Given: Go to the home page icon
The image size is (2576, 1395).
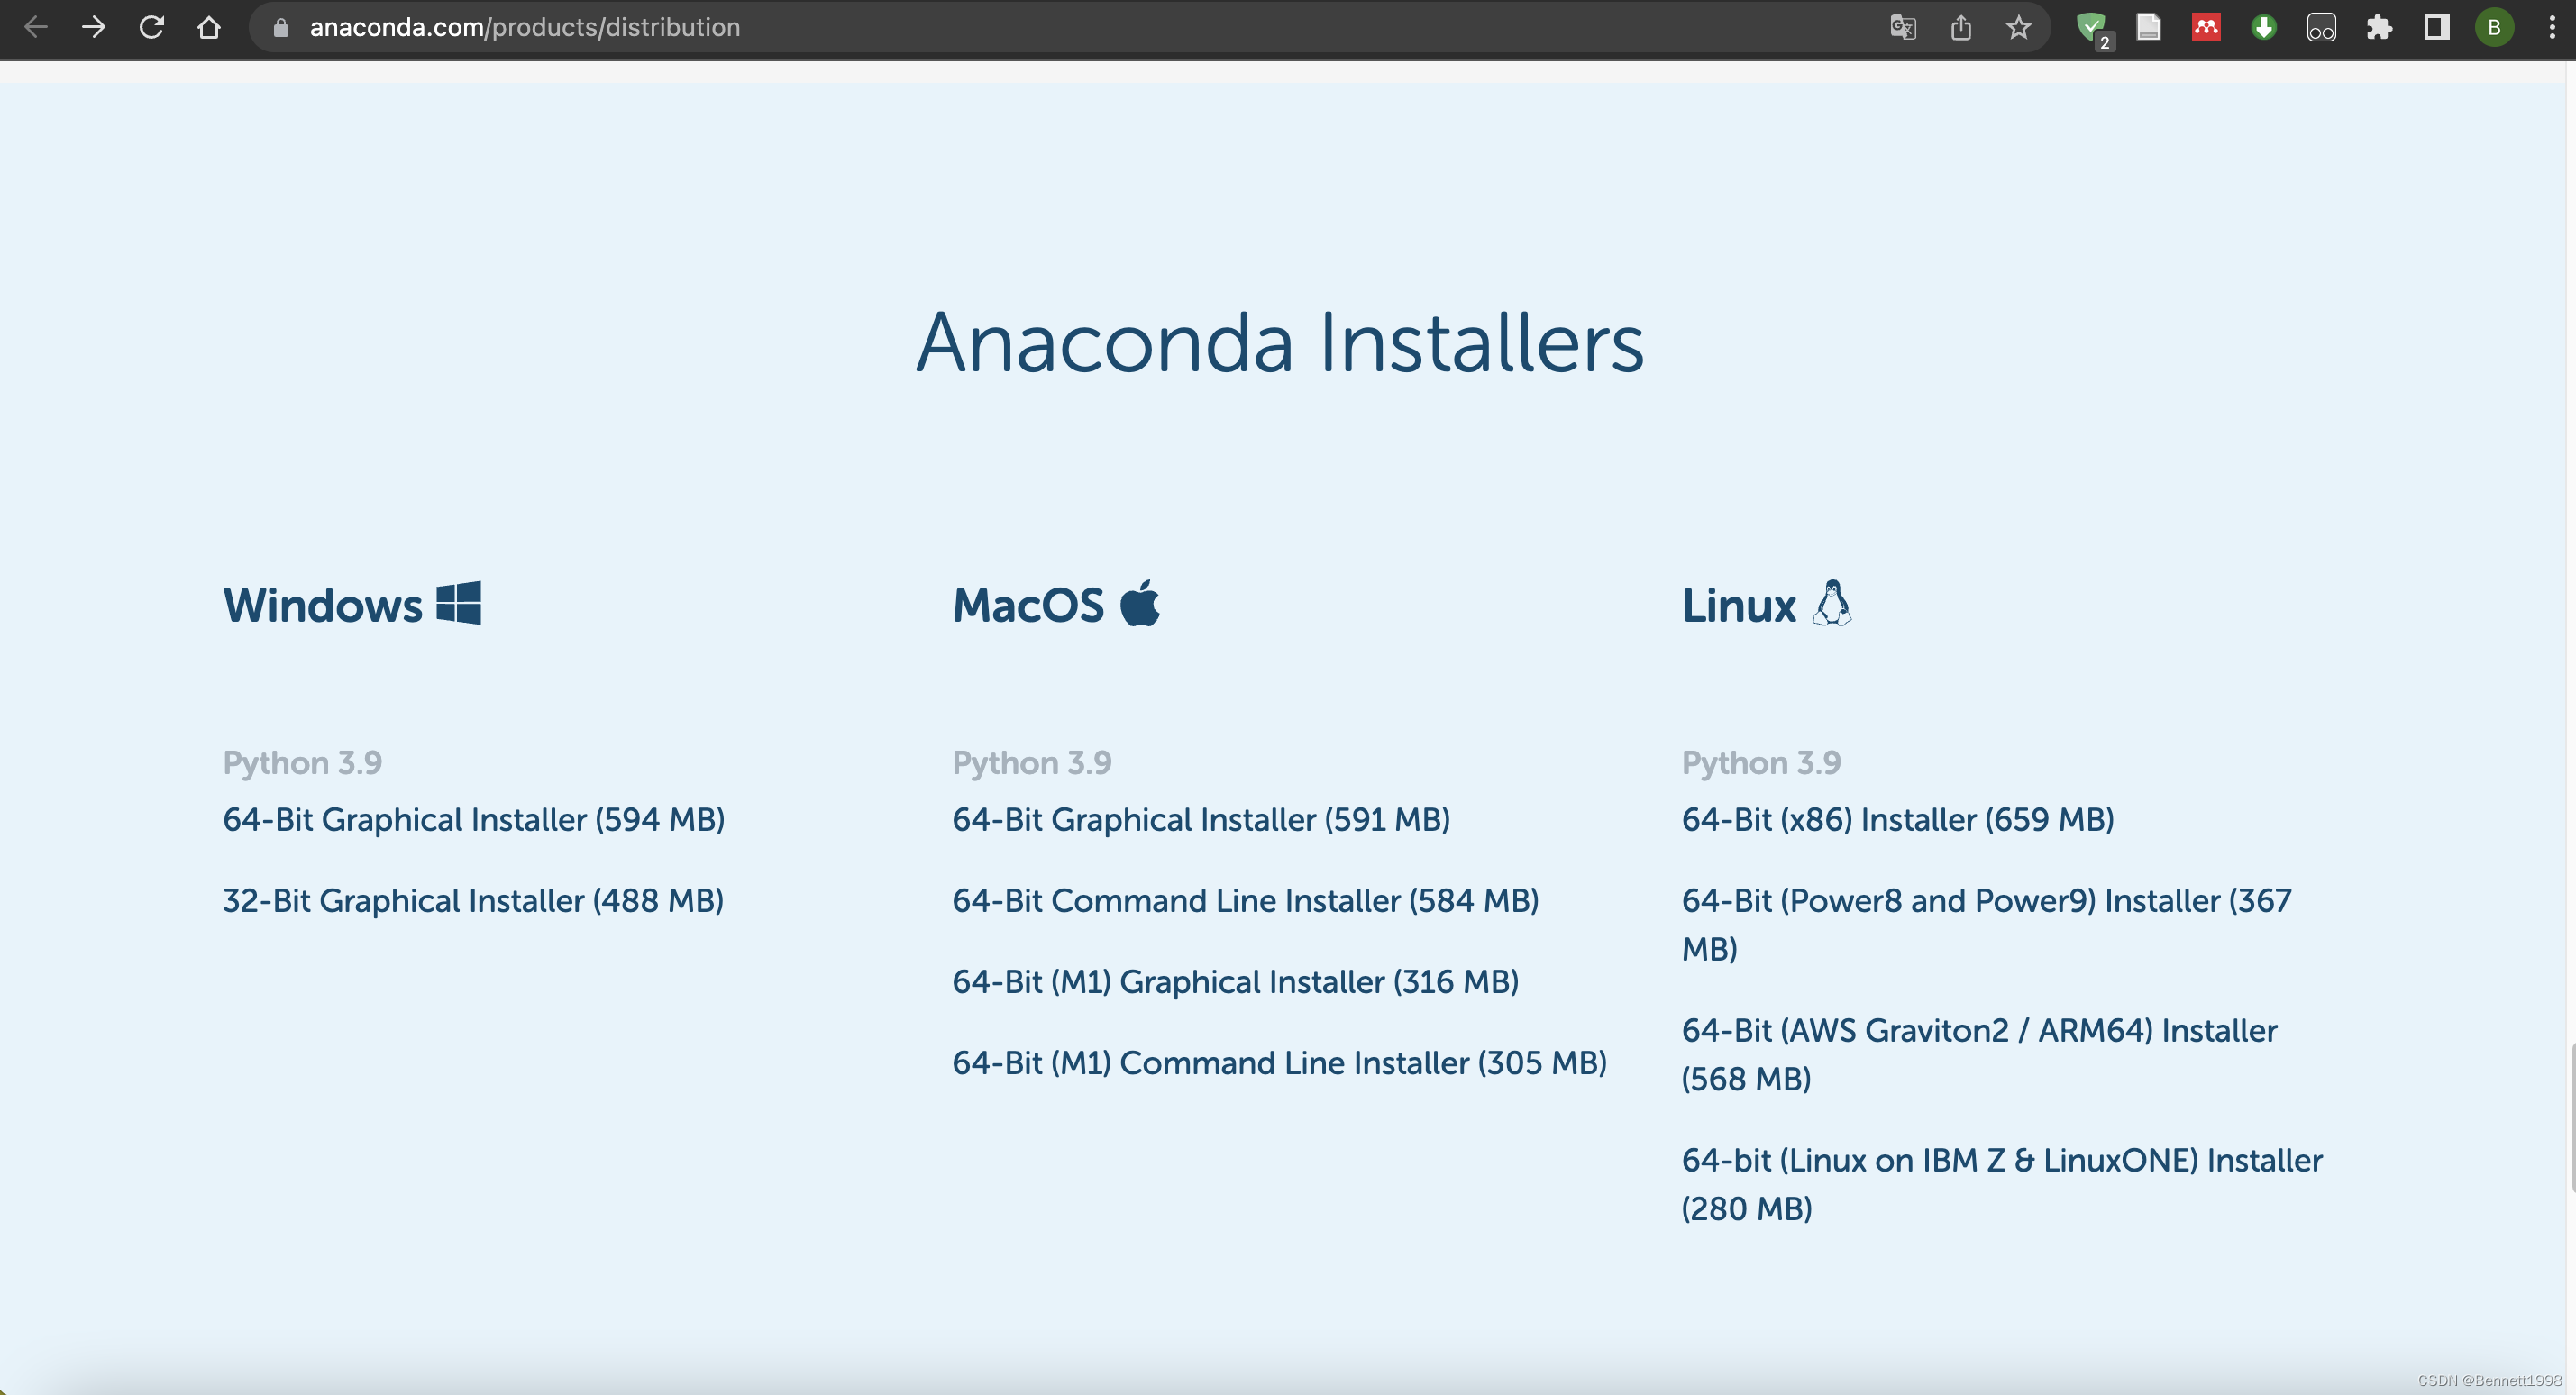Looking at the screenshot, I should 209,27.
